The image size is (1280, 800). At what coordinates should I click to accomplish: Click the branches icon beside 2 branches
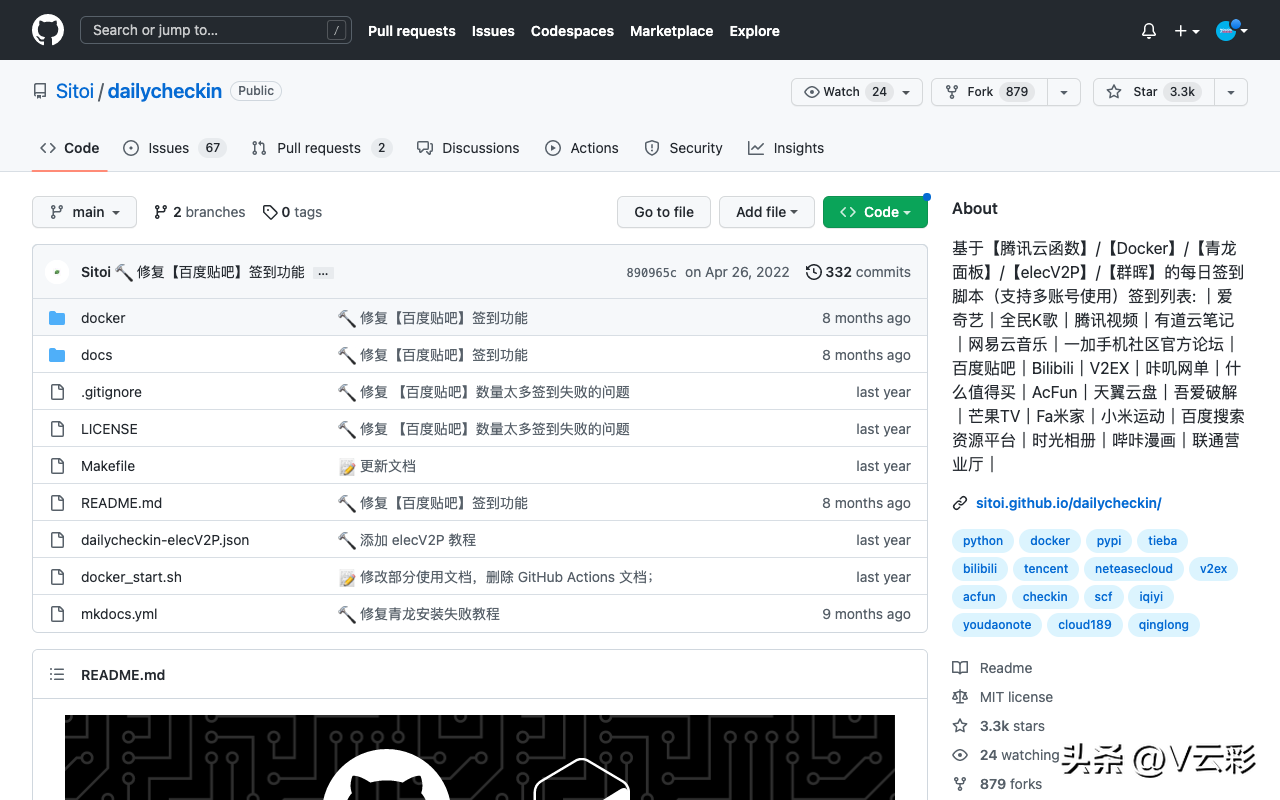[x=161, y=212]
